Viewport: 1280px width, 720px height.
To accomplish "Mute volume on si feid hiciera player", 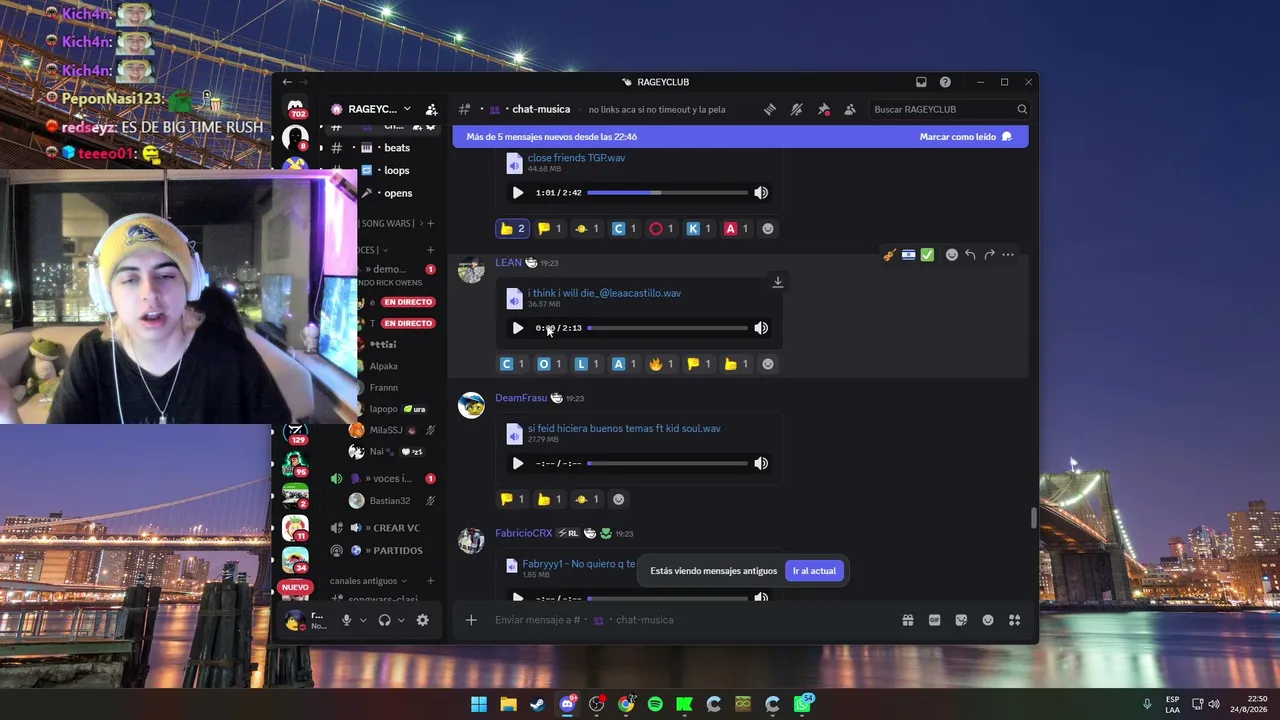I will 761,463.
